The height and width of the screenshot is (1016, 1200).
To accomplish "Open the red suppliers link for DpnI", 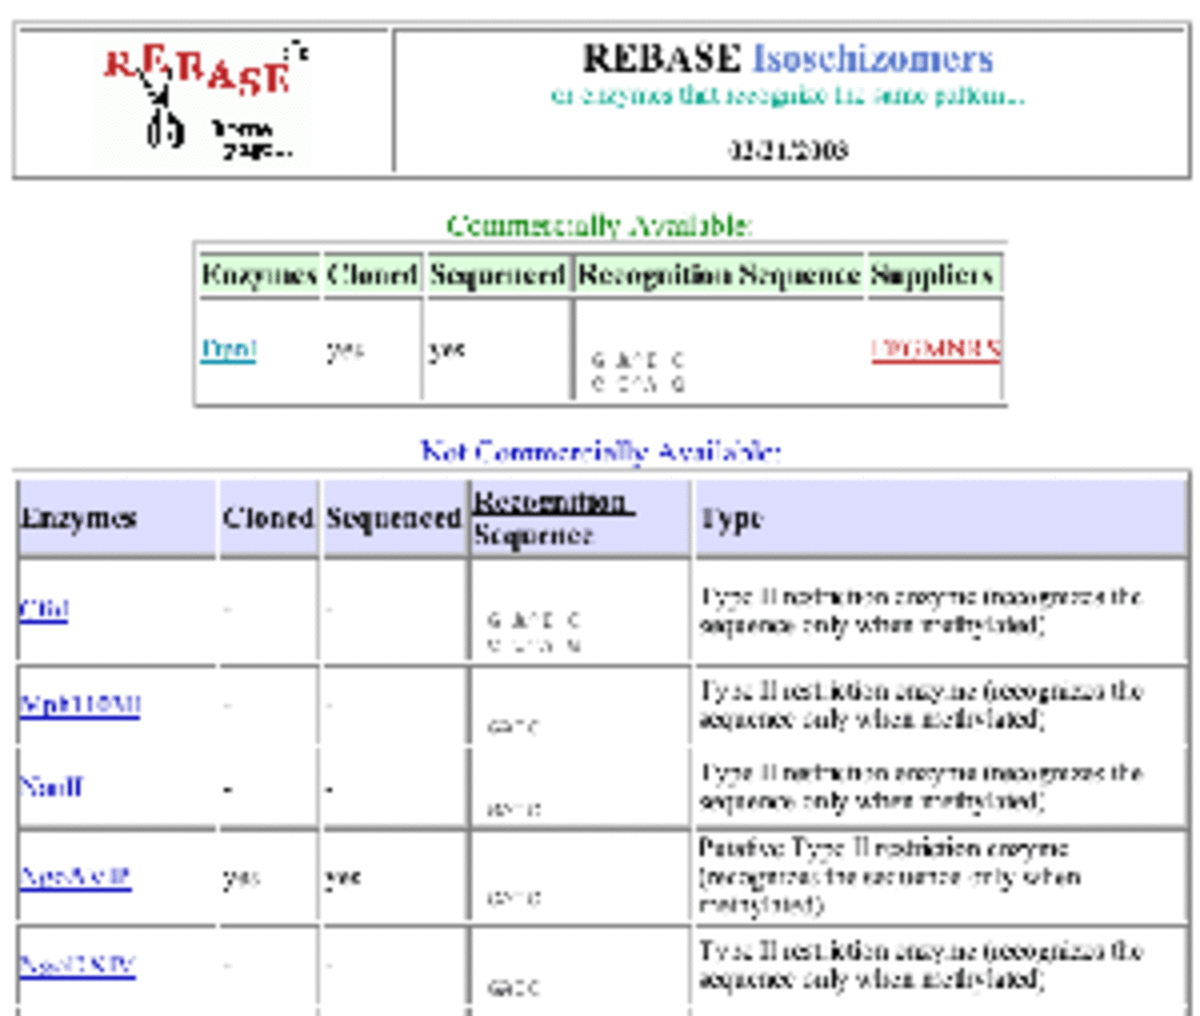I will tap(935, 349).
